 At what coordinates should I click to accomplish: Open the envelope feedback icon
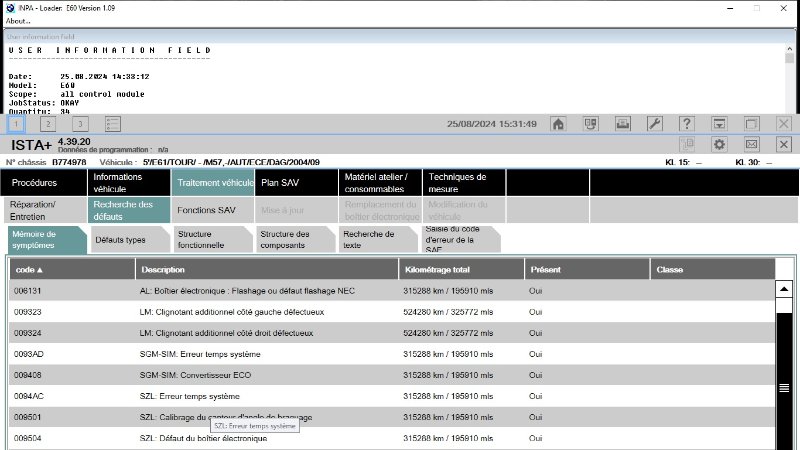click(x=751, y=145)
